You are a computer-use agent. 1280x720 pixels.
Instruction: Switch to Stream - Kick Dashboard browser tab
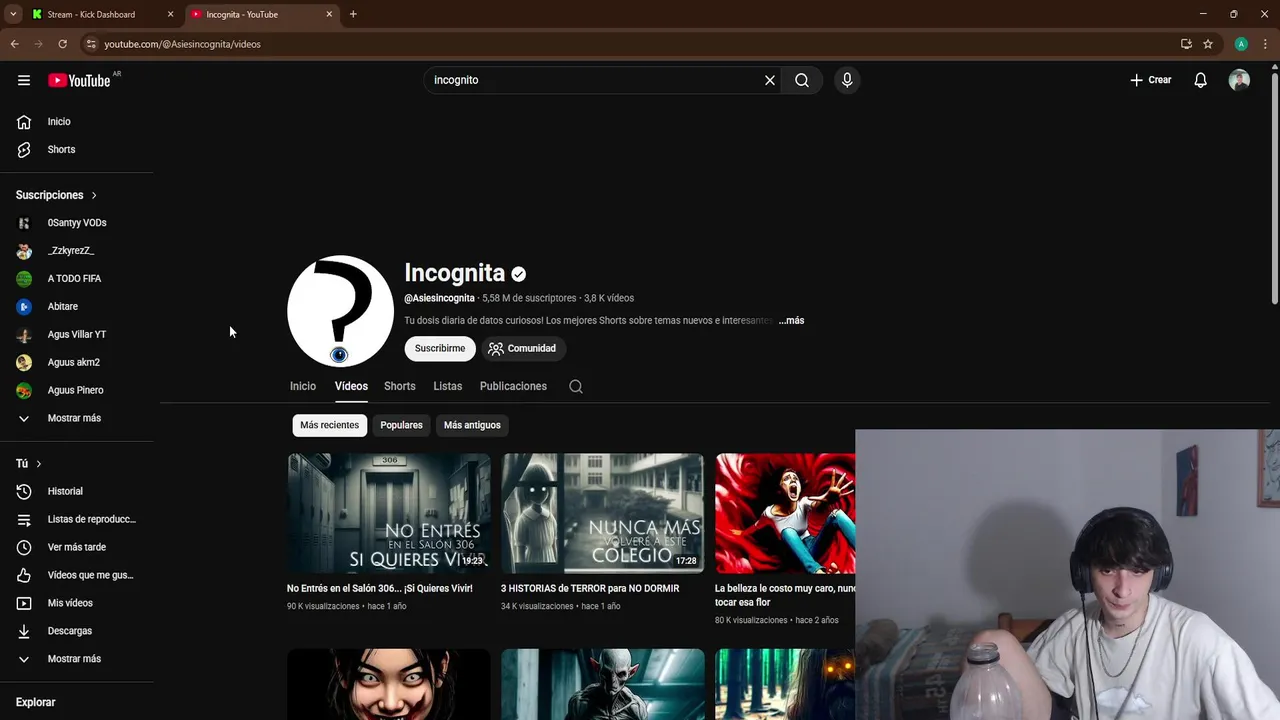point(101,14)
